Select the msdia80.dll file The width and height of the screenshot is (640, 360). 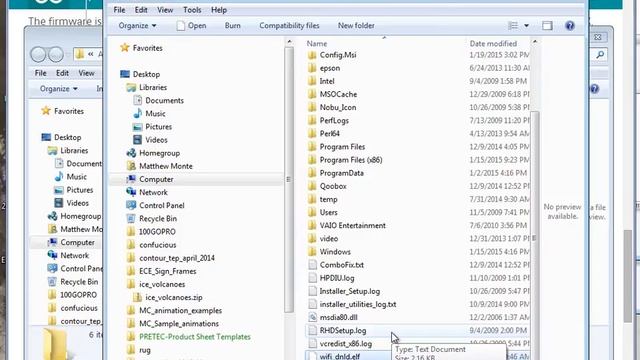333,317
